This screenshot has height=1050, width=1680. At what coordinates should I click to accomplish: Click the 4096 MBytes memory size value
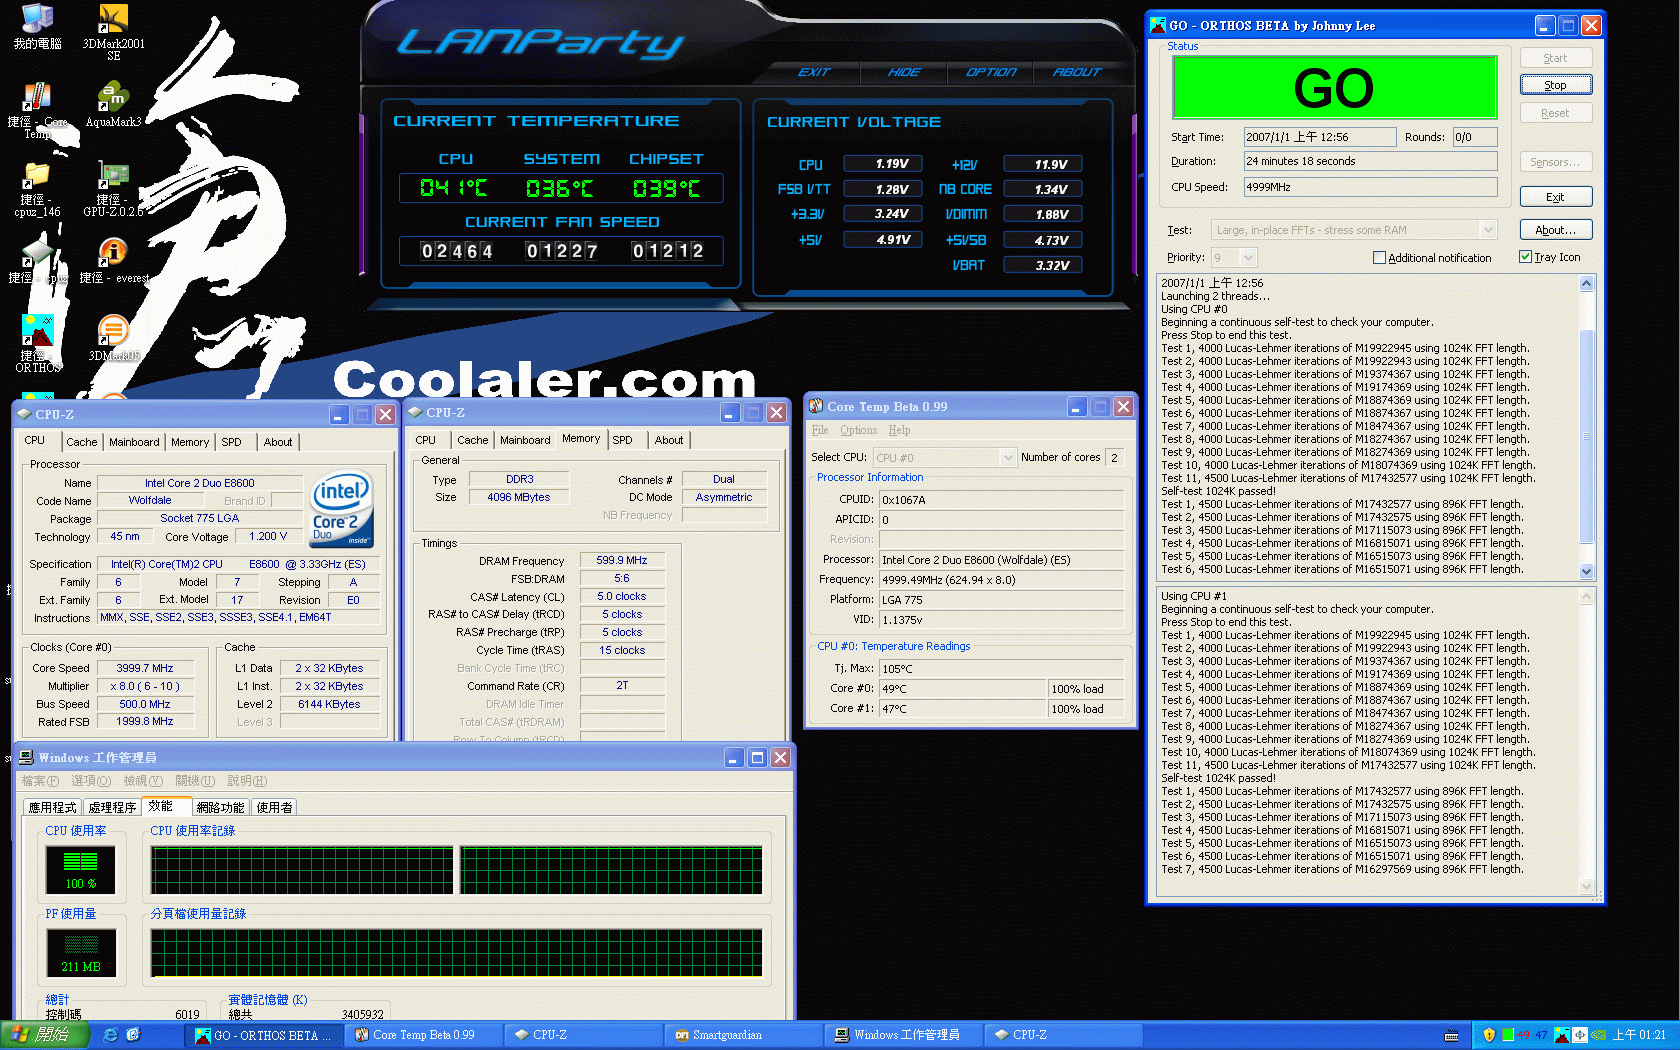pyautogui.click(x=519, y=497)
